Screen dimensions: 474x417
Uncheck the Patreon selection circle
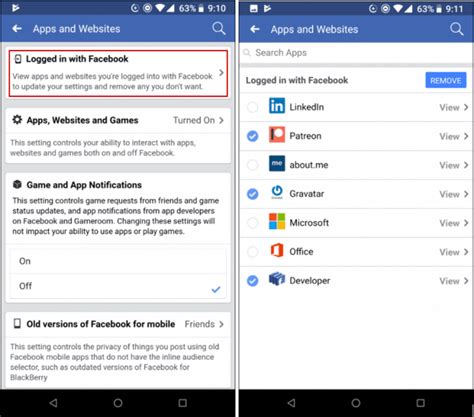click(253, 136)
